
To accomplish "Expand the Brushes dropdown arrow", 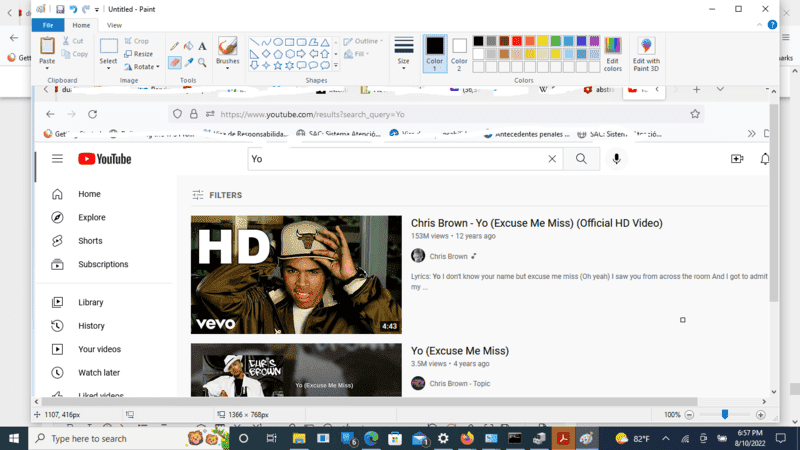I will pos(228,68).
